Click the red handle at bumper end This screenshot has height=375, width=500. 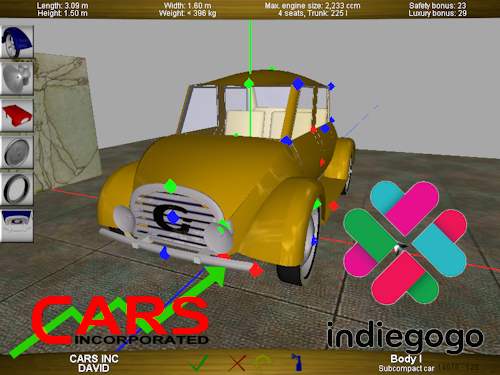click(x=256, y=270)
